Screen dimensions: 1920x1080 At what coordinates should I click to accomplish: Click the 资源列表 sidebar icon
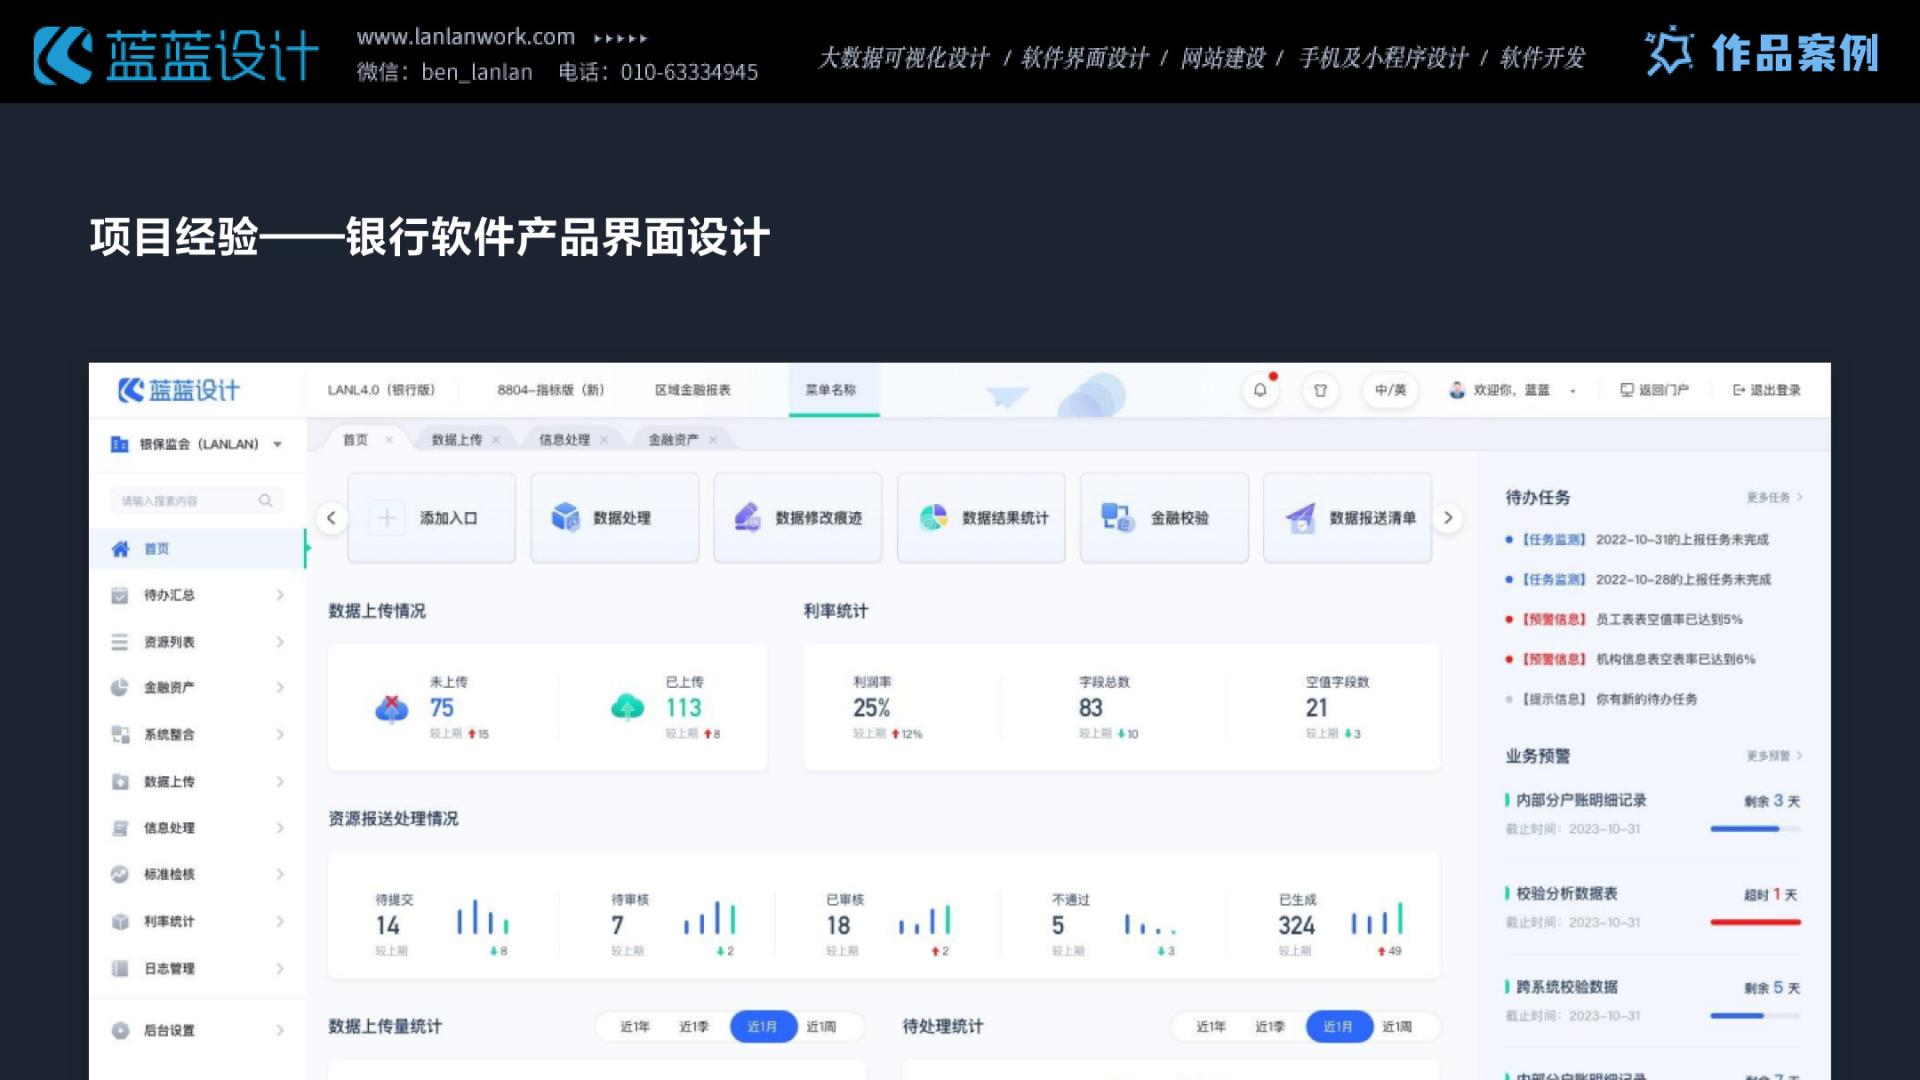pyautogui.click(x=120, y=642)
